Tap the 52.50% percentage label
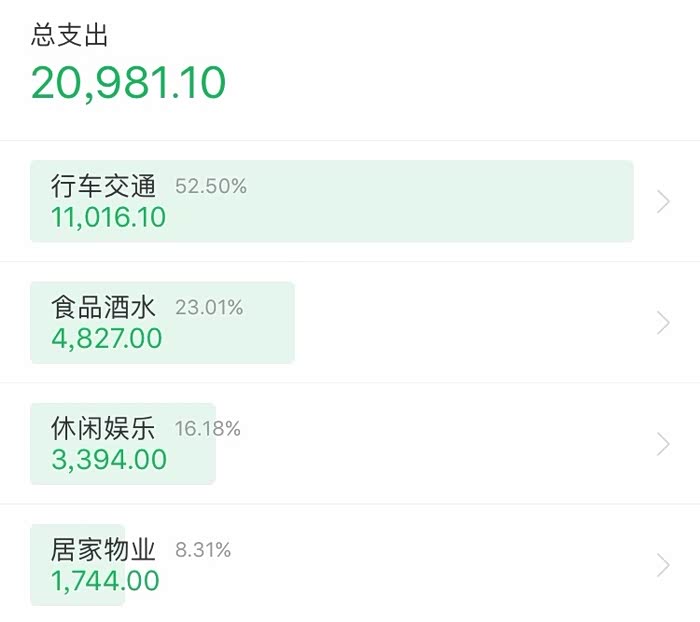This screenshot has width=700, height=622. (x=211, y=187)
